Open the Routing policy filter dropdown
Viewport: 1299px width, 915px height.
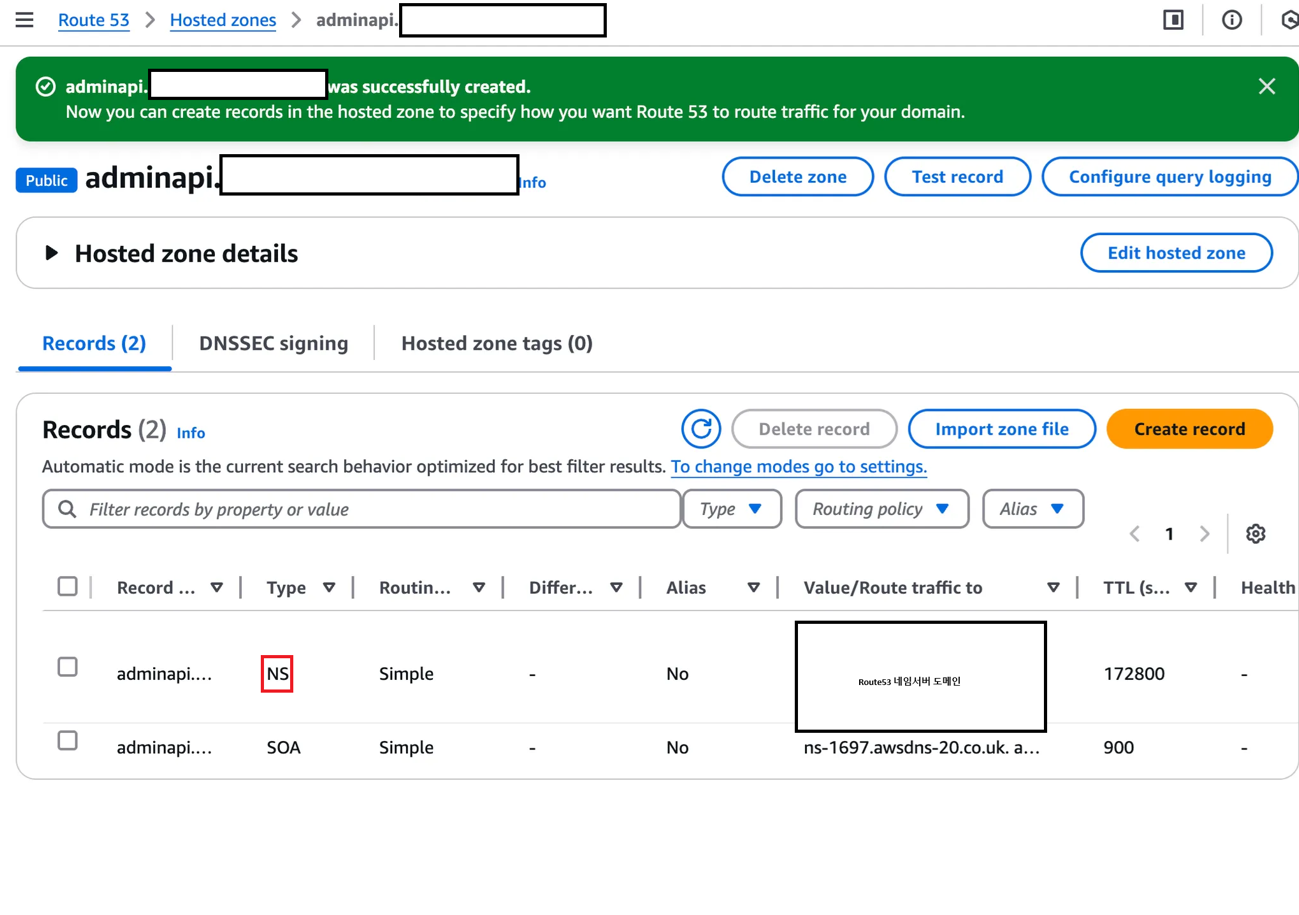pos(882,509)
